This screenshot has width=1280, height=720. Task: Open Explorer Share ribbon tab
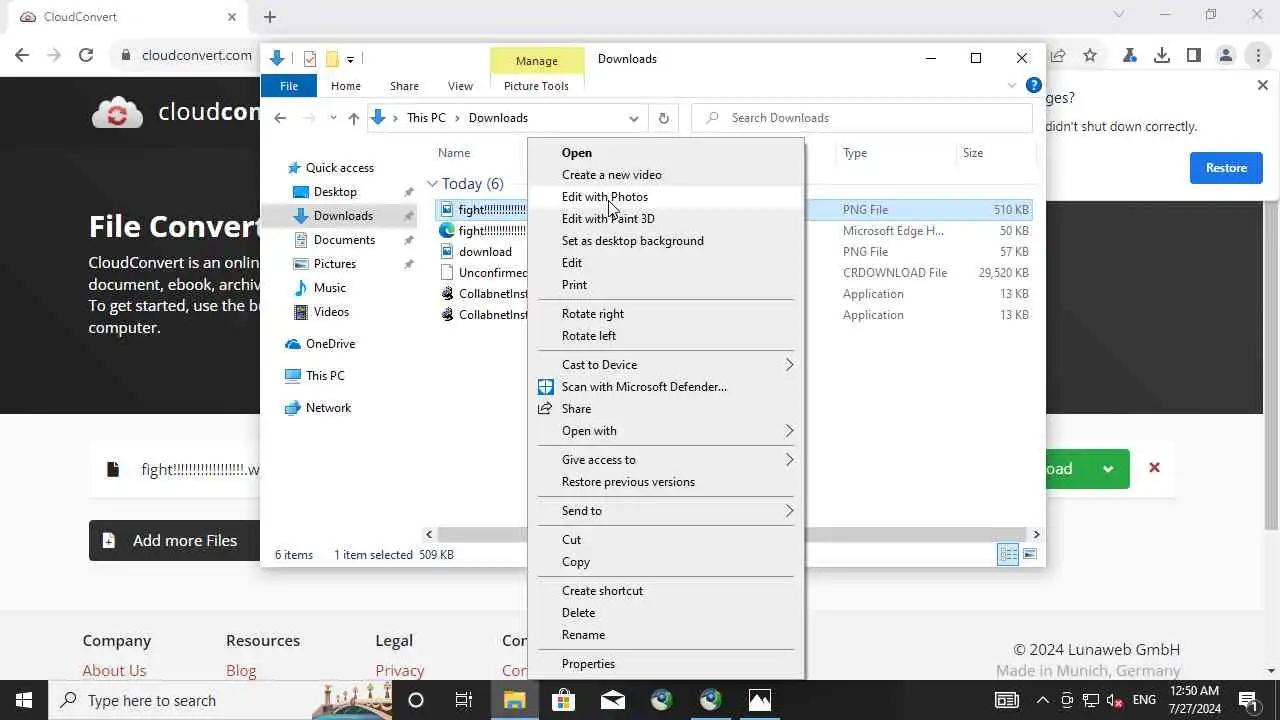(404, 86)
